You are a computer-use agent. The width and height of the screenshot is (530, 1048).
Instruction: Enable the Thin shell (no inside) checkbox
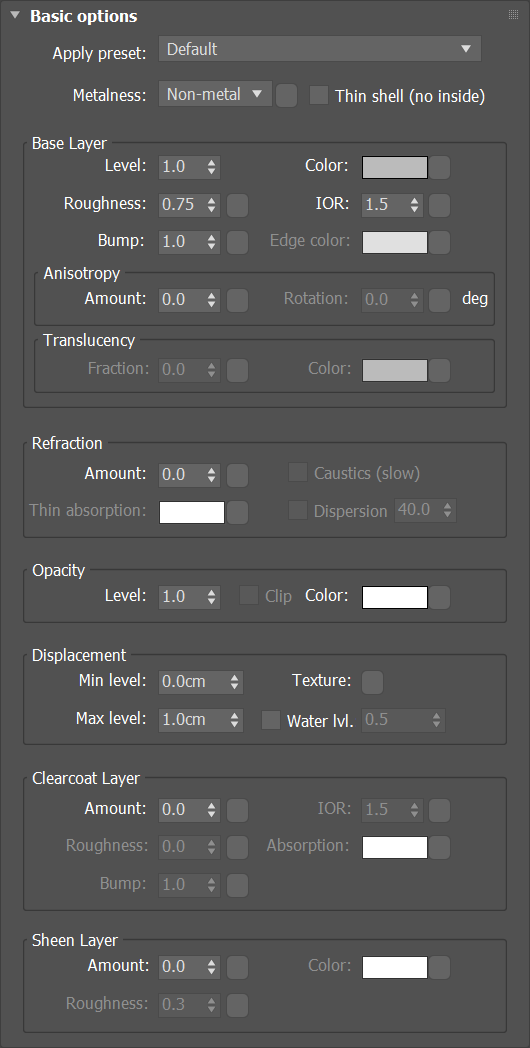click(319, 96)
